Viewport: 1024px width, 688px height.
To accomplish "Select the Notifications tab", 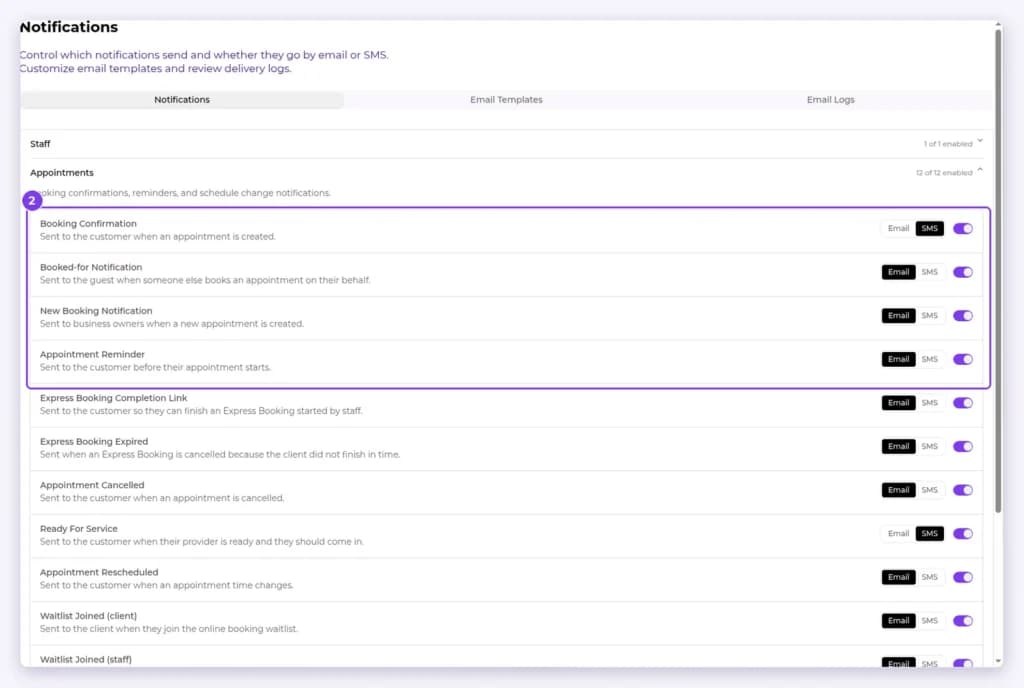I will 182,100.
